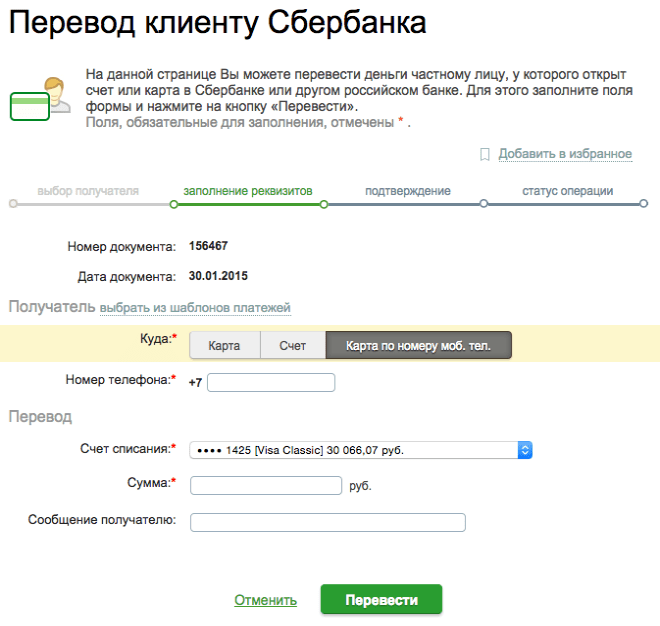Click the green progress marker starting заполнение реквизитов
Viewport: 660px width, 626px height.
(x=173, y=205)
